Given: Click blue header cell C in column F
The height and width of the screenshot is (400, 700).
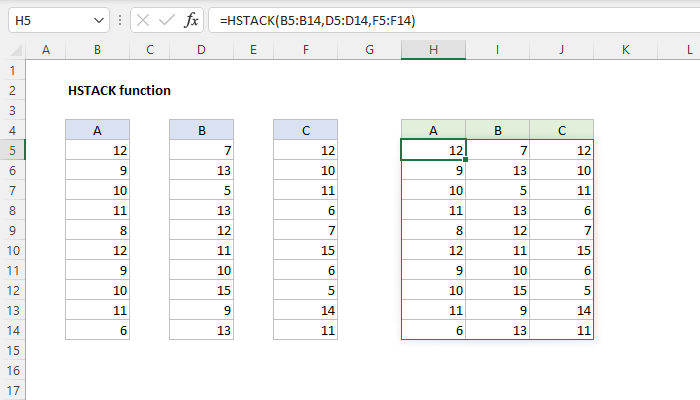Looking at the screenshot, I should (305, 130).
